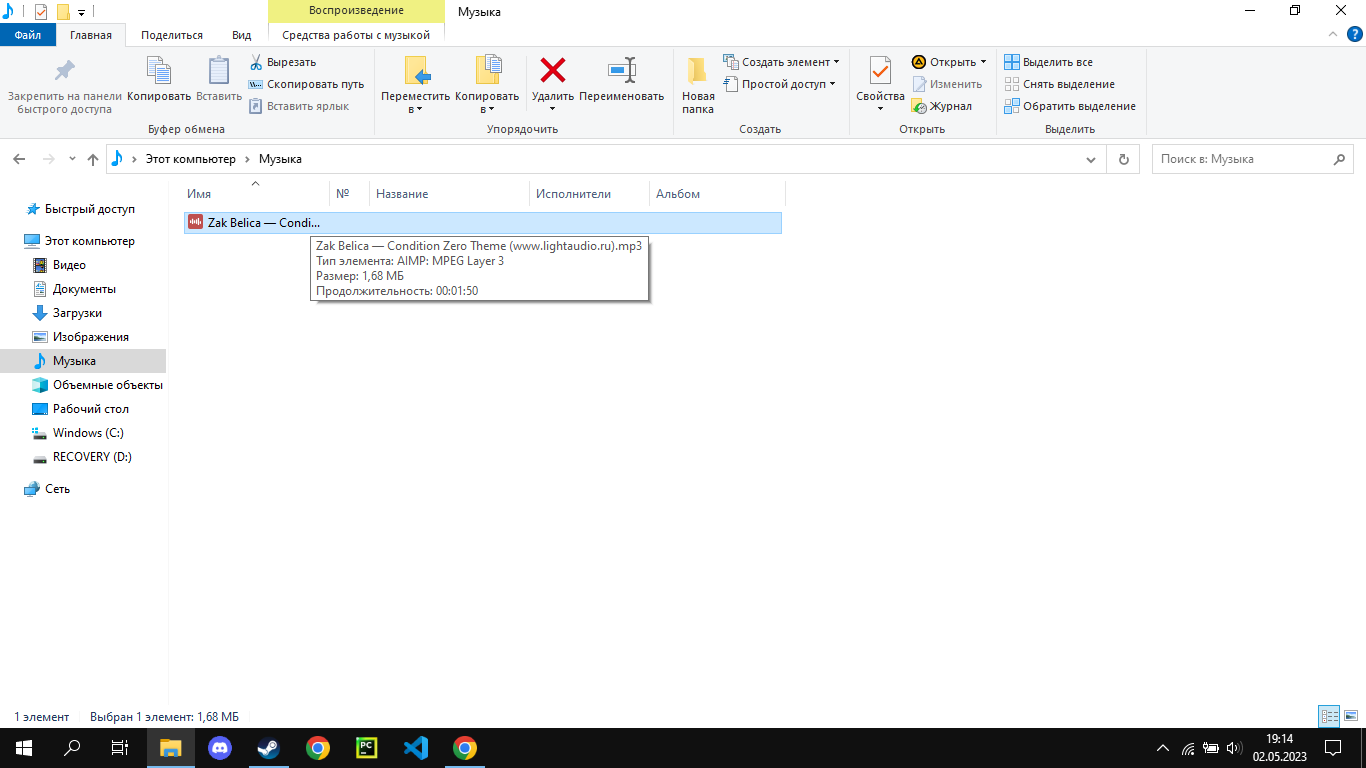
Task: Sort by Album (Альбом) column header
Action: (x=717, y=194)
